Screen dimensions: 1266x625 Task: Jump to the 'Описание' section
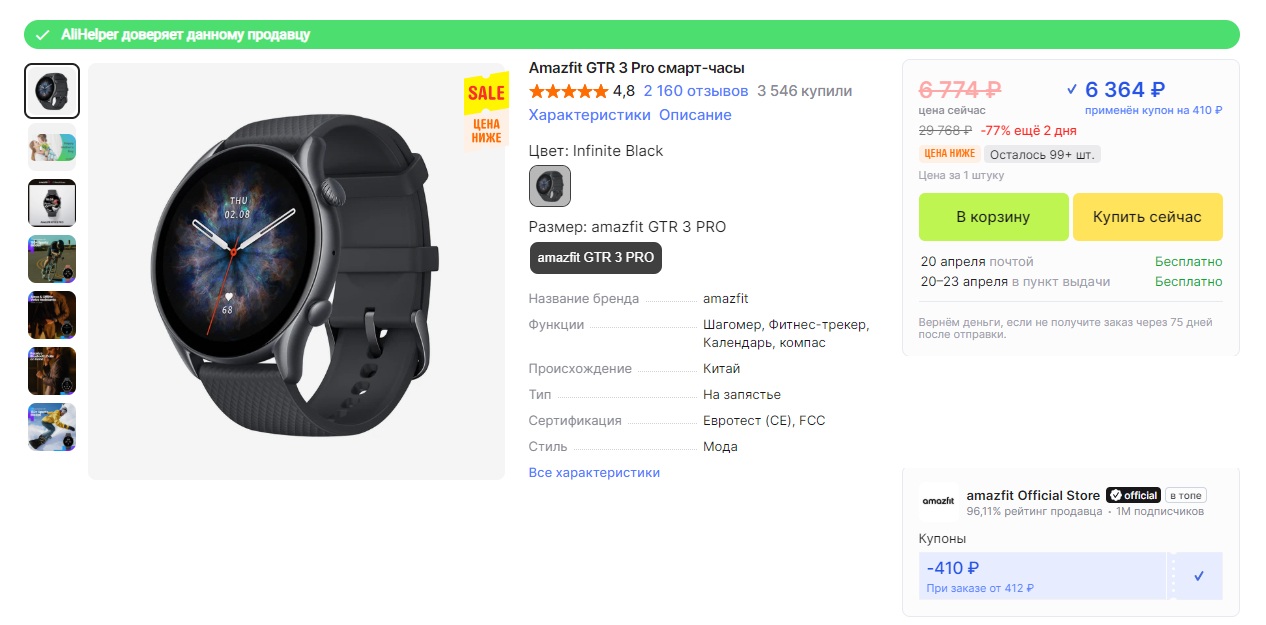[695, 115]
